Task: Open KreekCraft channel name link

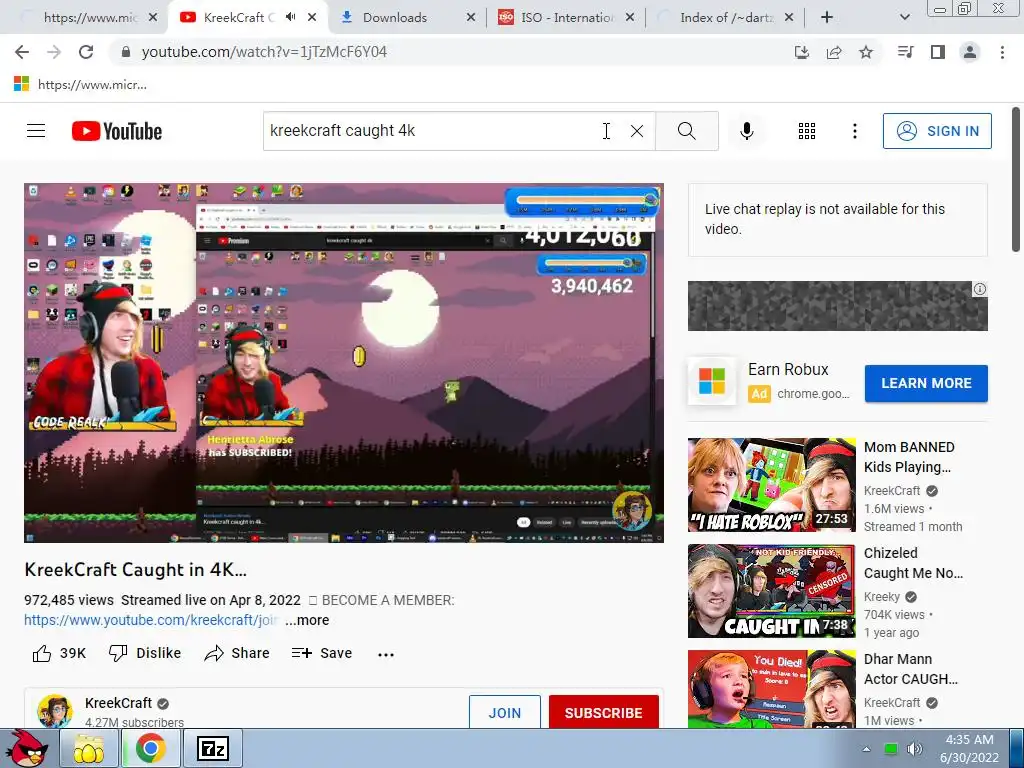Action: (x=118, y=703)
